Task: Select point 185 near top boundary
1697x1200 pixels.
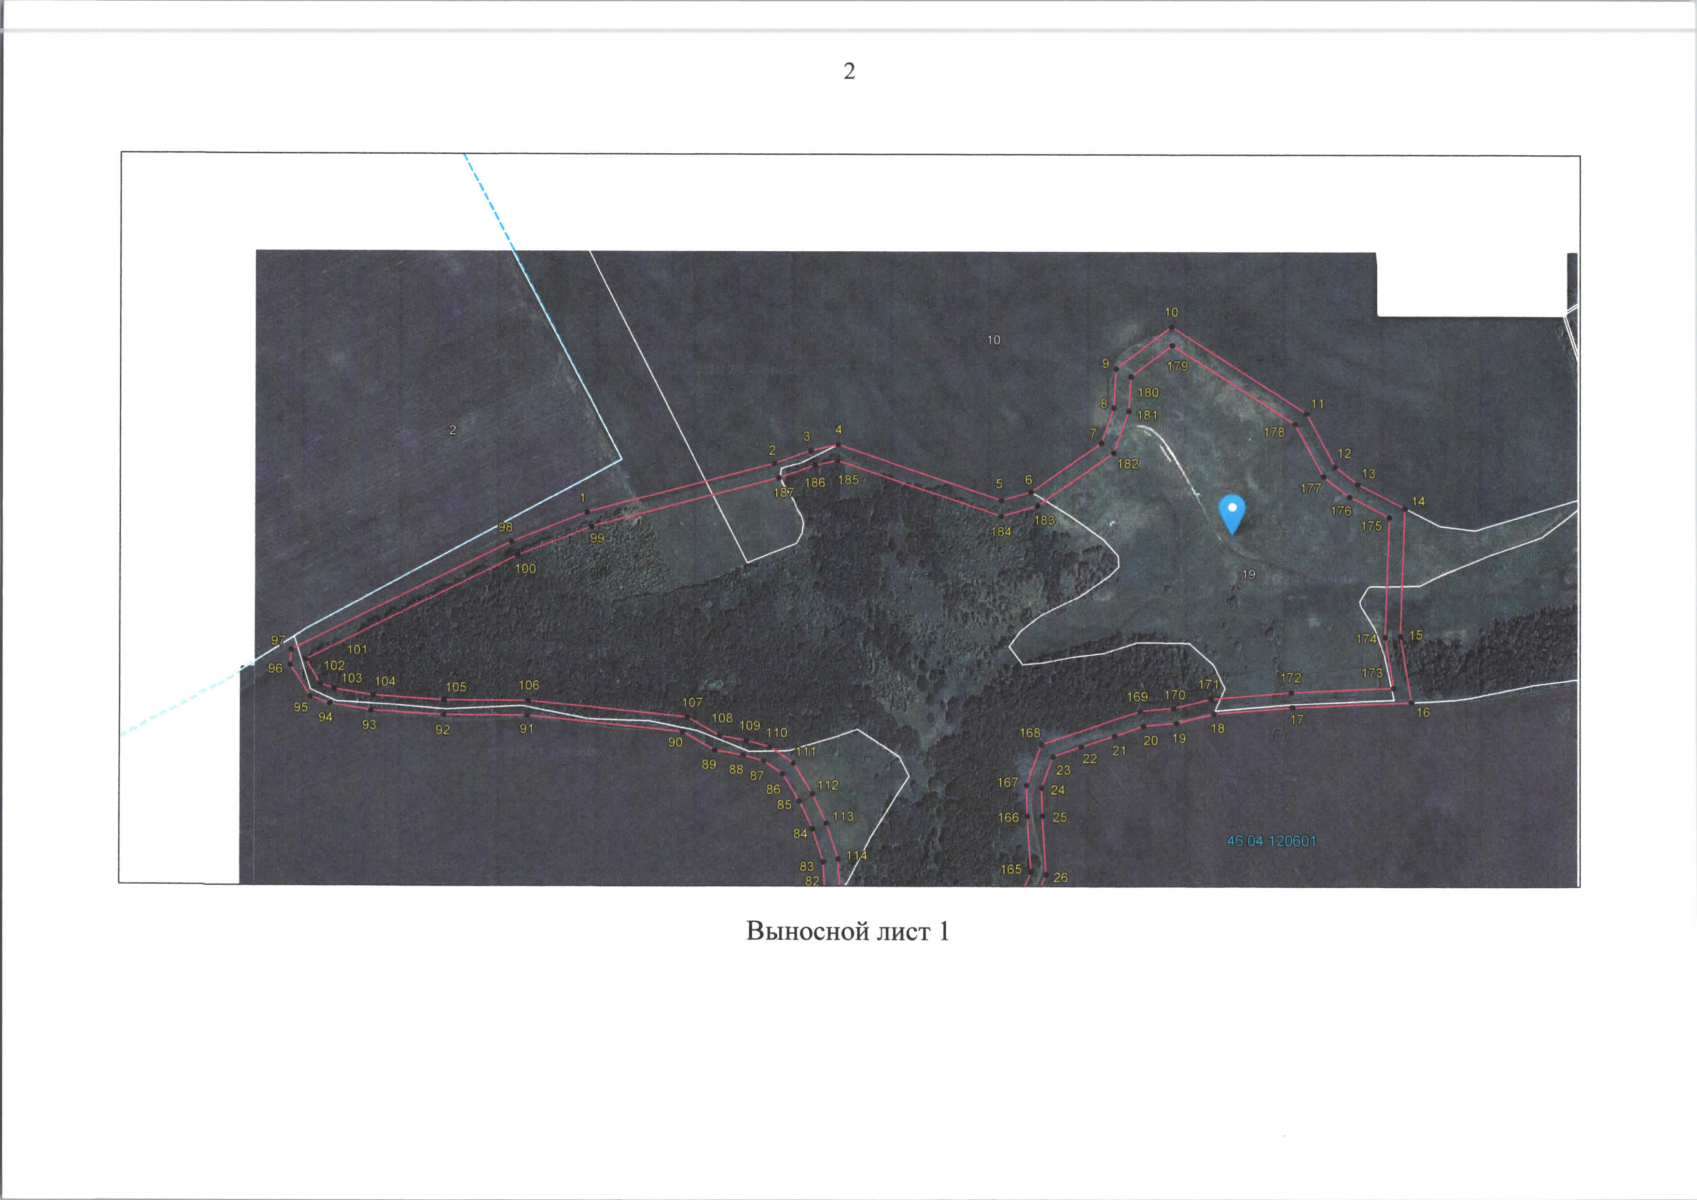Action: 848,480
